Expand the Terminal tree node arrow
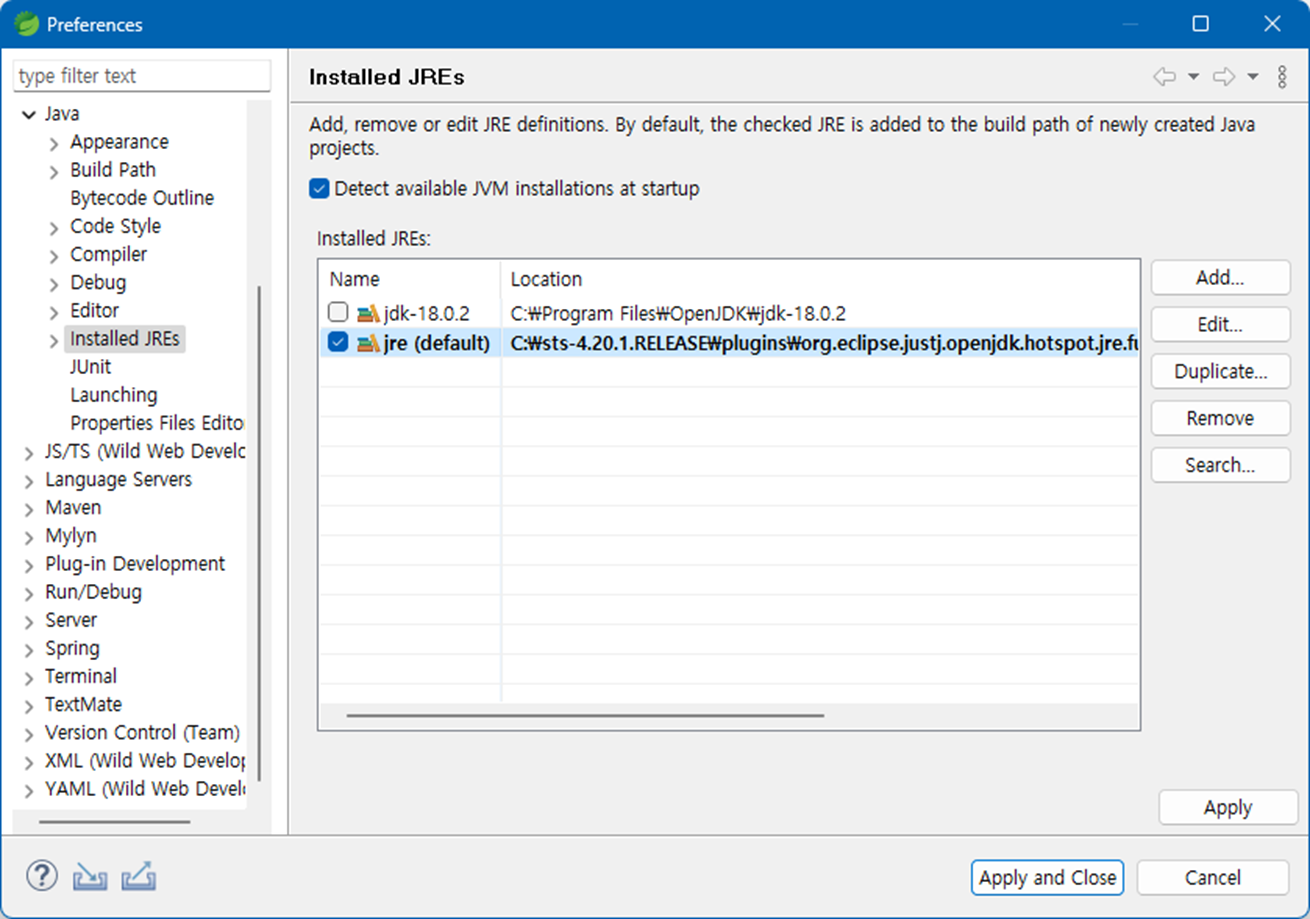The width and height of the screenshot is (1310, 919). (29, 677)
